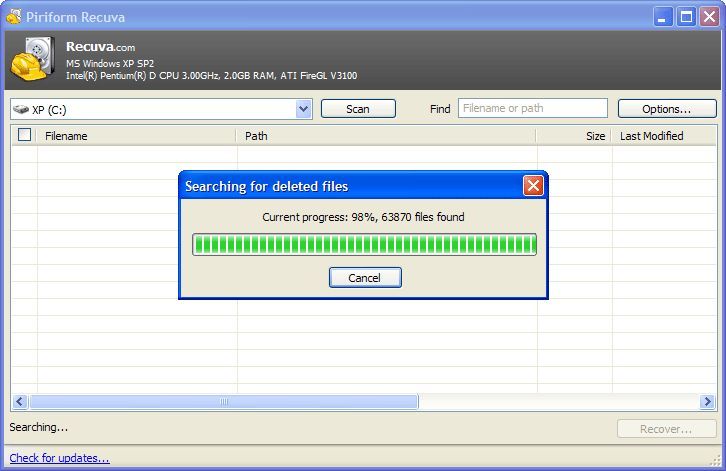Click the 'Searching...' status text
This screenshot has height=471, width=726.
tap(38, 427)
